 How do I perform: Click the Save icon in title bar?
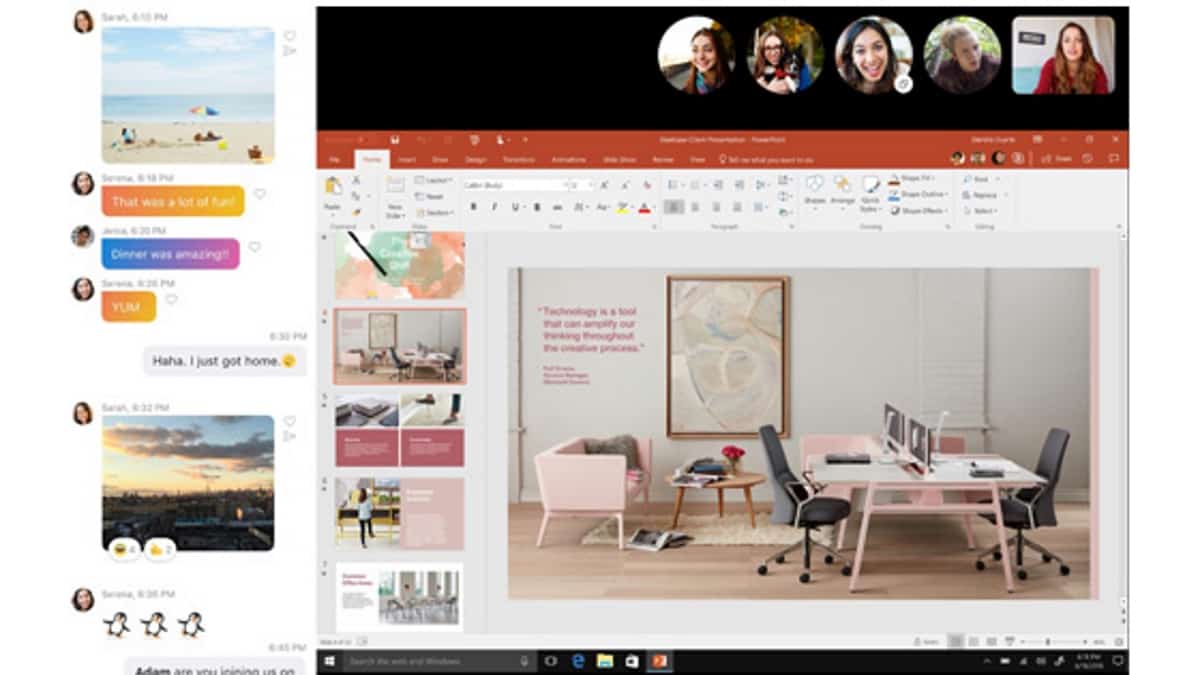396,140
